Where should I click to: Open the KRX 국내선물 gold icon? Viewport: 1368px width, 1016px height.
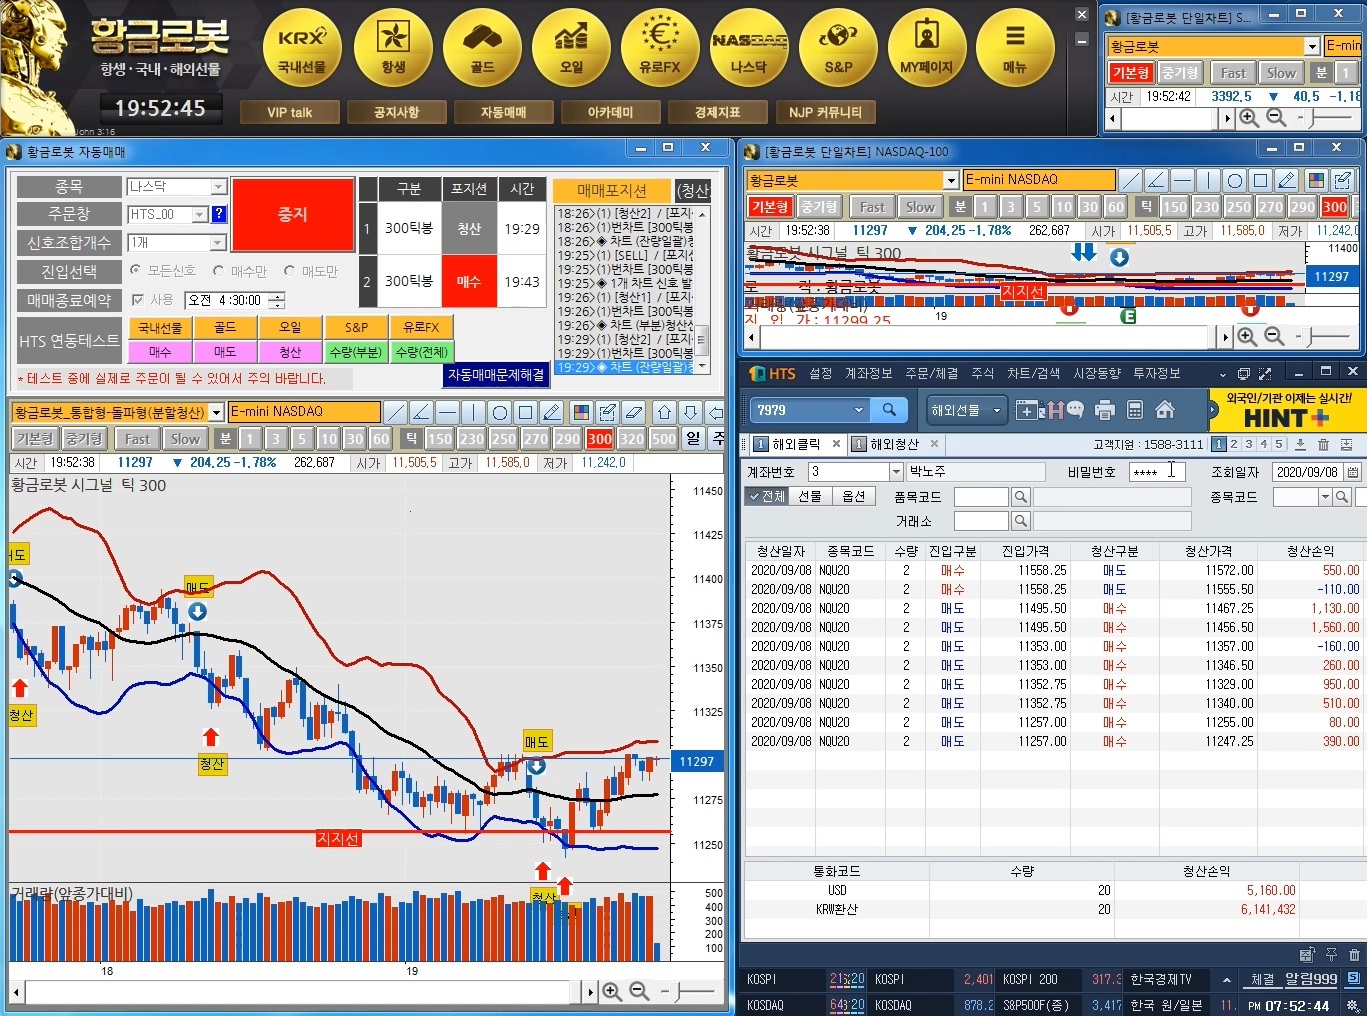click(x=302, y=46)
